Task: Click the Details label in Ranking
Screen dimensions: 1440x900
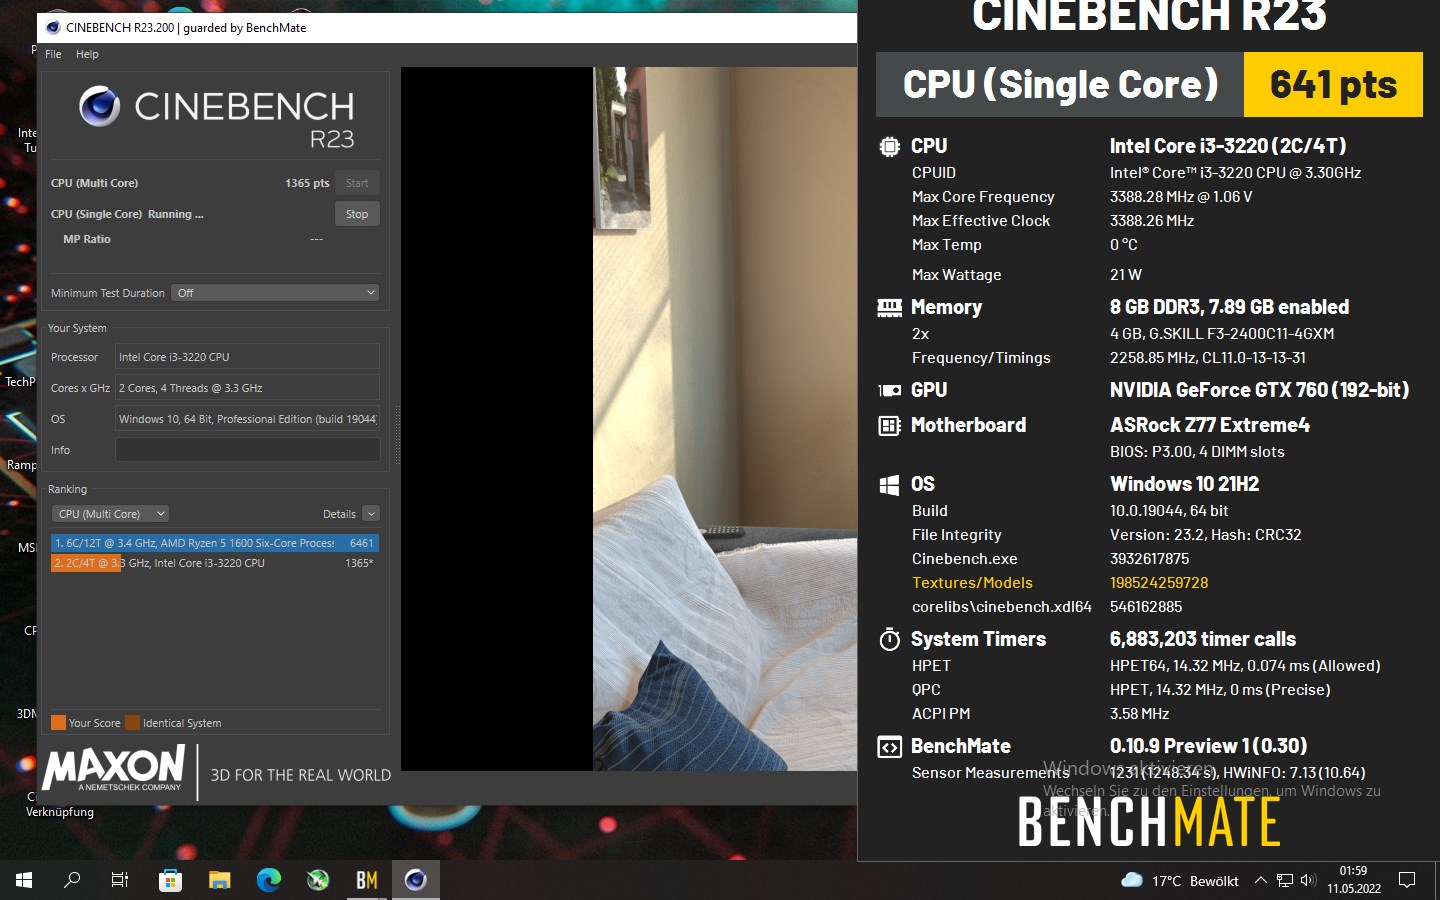Action: coord(339,514)
